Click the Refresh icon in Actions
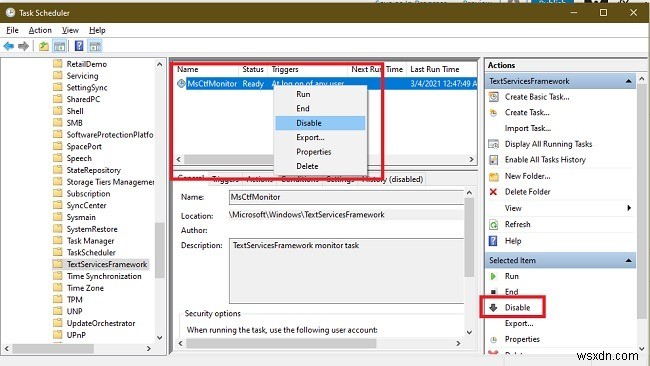 pyautogui.click(x=493, y=225)
